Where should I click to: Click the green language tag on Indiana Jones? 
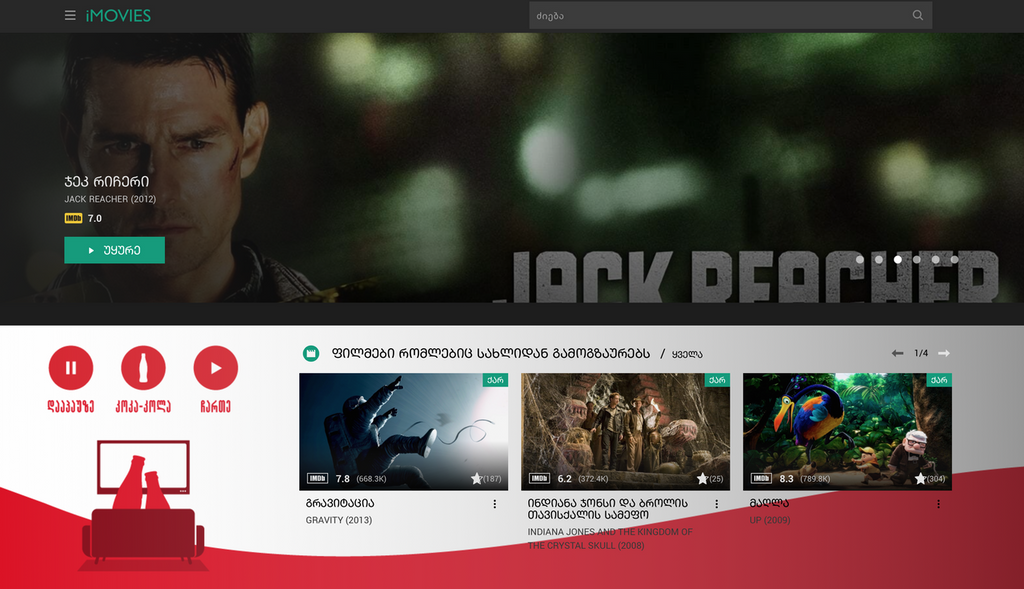point(718,380)
